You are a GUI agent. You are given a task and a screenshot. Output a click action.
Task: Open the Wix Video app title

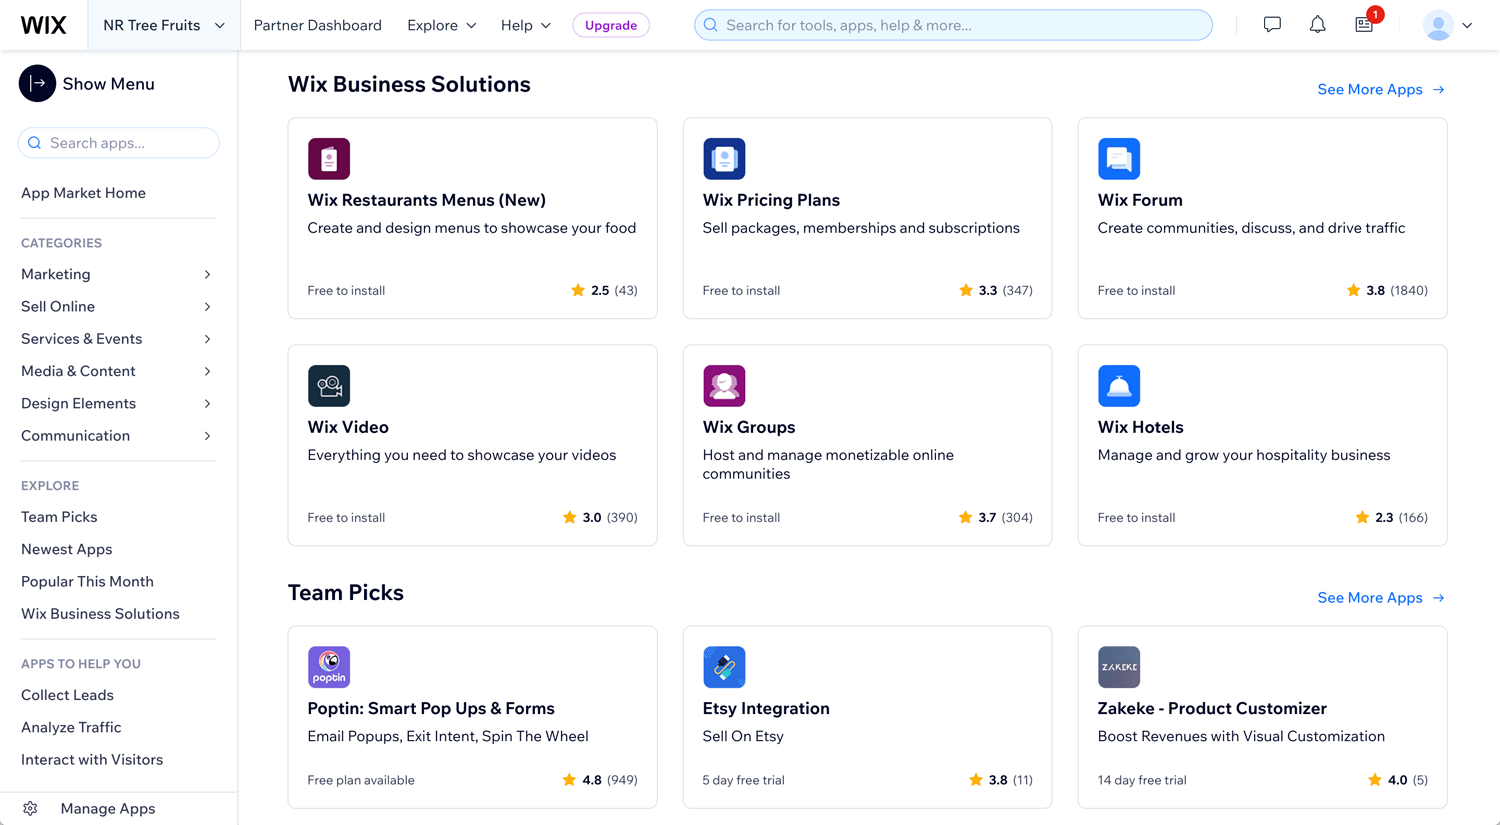click(x=348, y=427)
